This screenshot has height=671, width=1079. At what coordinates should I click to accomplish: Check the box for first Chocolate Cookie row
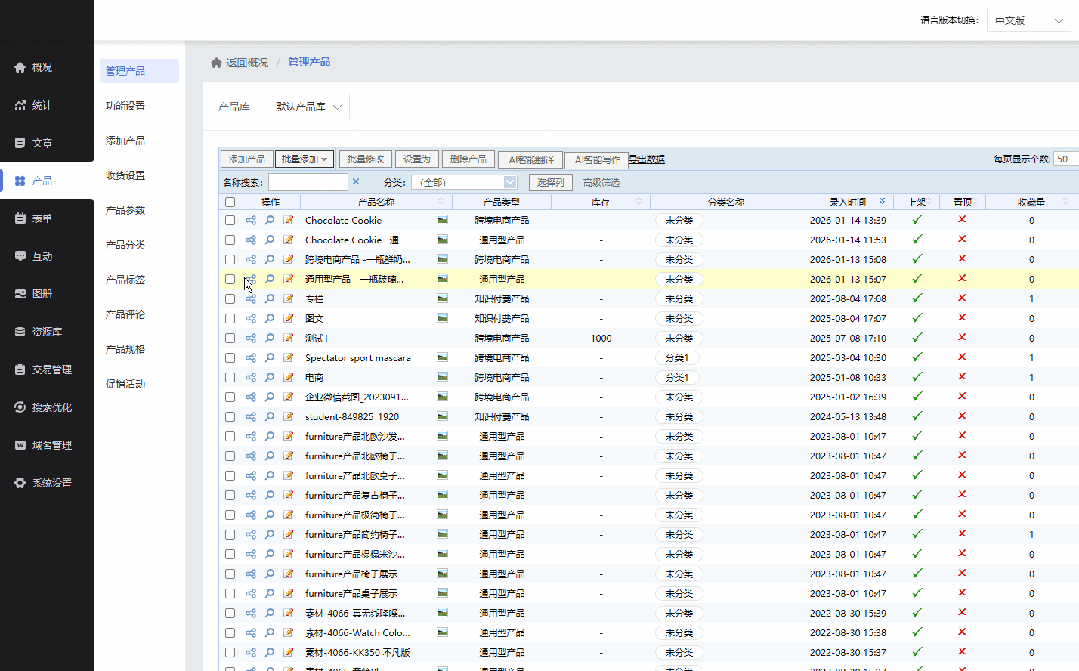coord(230,220)
